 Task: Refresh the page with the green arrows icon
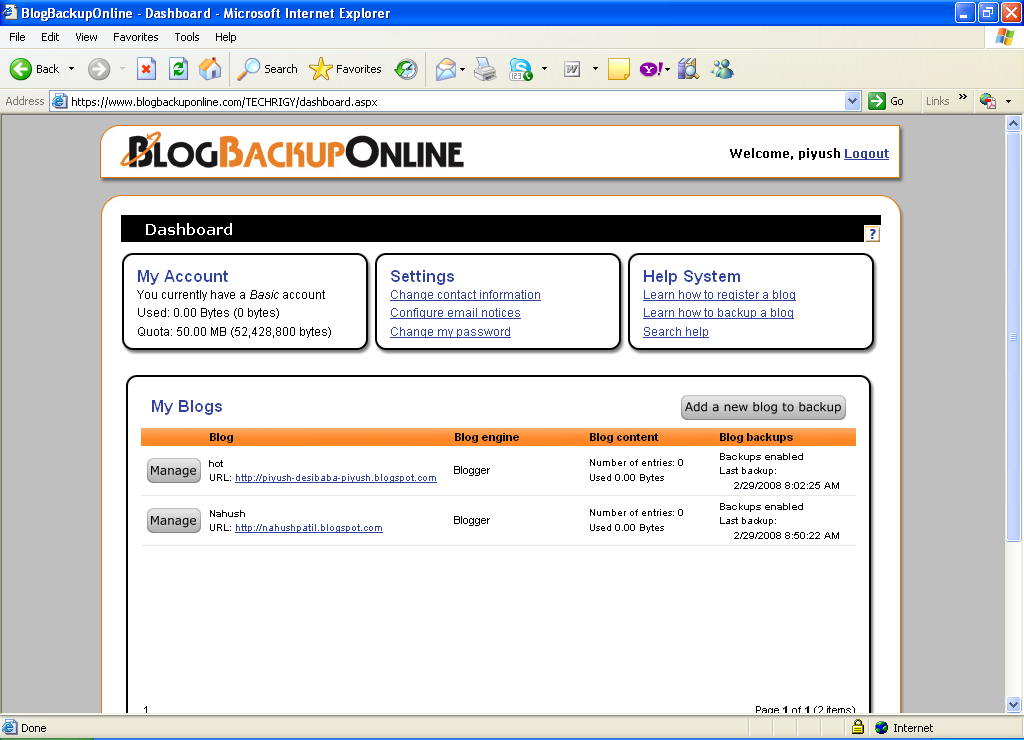pos(178,69)
